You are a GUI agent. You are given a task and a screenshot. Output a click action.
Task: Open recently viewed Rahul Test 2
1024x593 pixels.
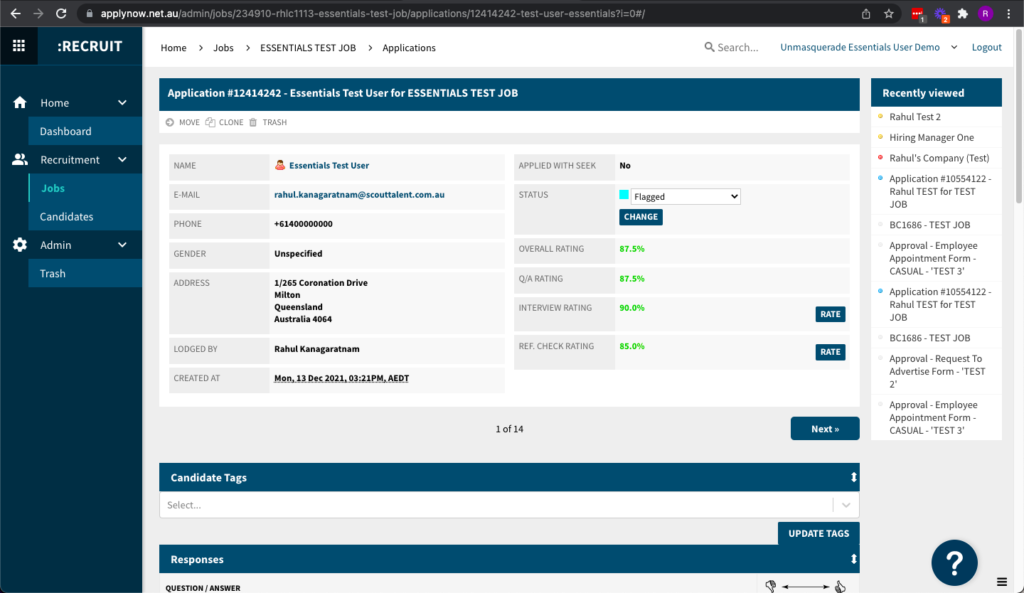point(915,117)
